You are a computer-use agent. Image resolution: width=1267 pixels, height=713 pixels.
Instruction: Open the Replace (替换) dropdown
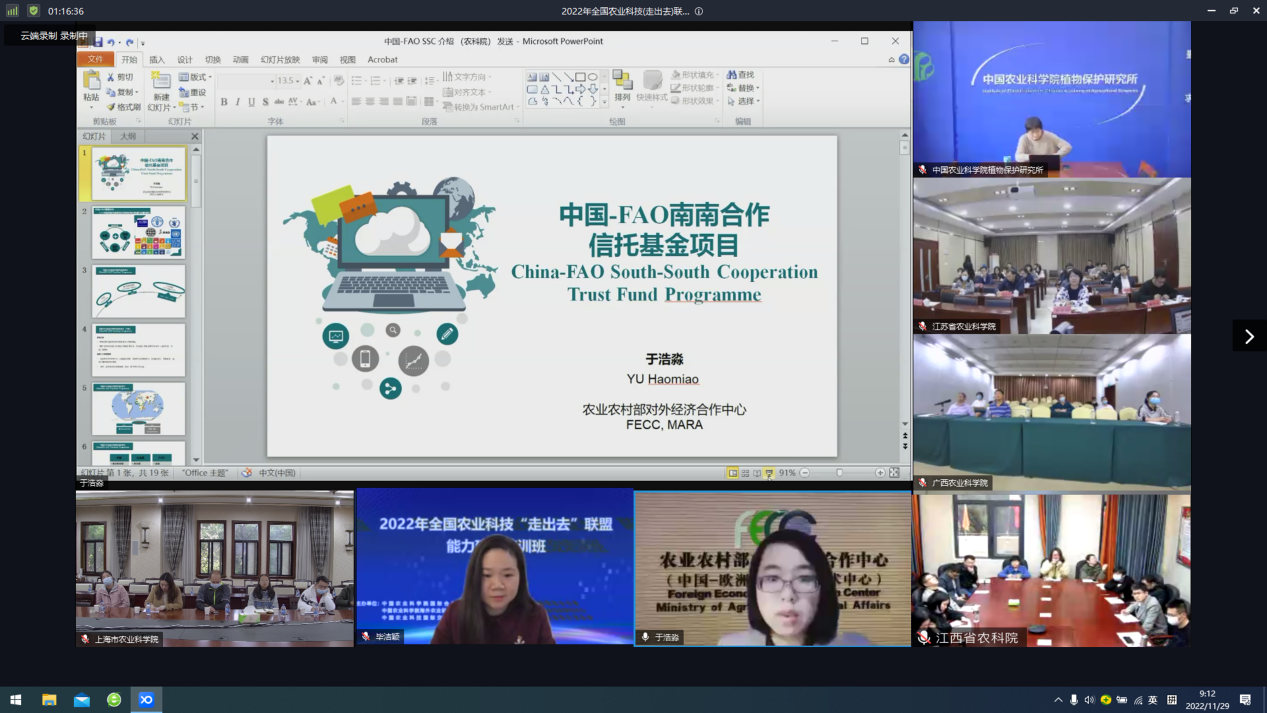743,88
